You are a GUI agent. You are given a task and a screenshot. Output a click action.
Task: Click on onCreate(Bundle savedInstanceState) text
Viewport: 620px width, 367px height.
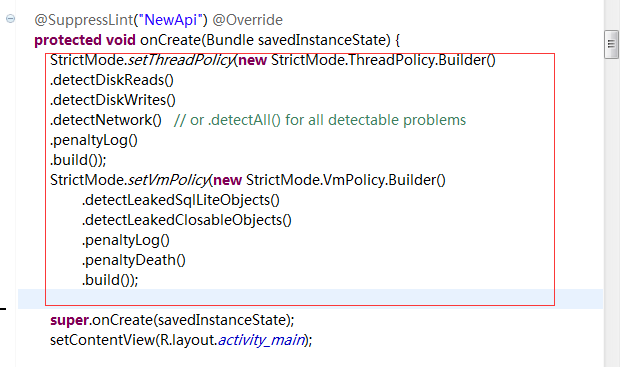[265, 40]
